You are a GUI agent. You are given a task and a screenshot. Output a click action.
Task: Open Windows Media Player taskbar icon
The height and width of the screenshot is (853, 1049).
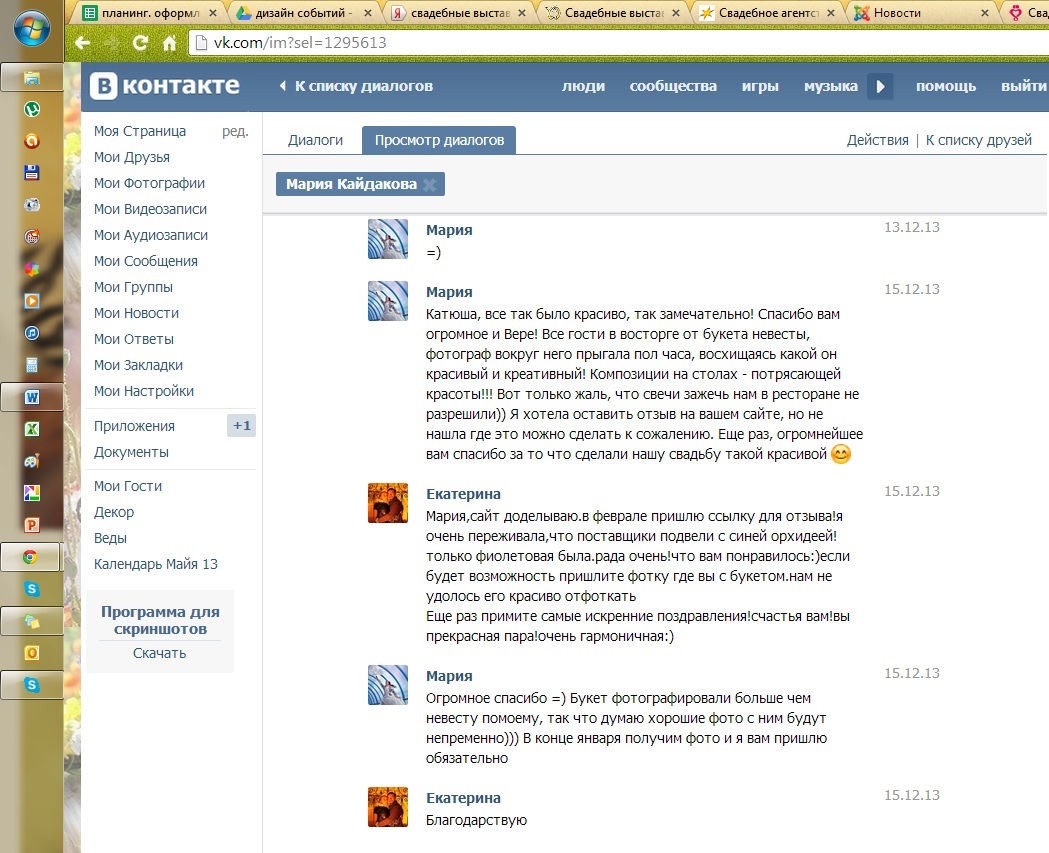click(31, 301)
